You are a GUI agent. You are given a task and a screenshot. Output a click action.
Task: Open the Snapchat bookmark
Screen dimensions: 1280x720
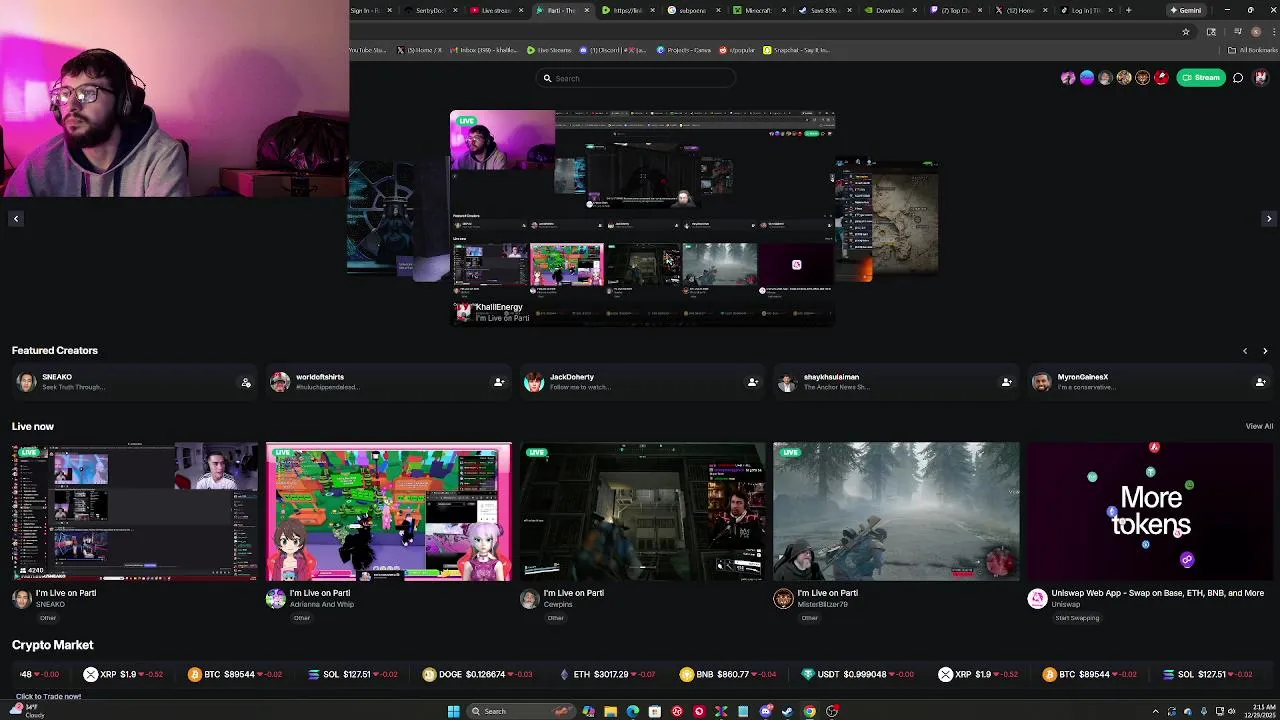point(797,50)
